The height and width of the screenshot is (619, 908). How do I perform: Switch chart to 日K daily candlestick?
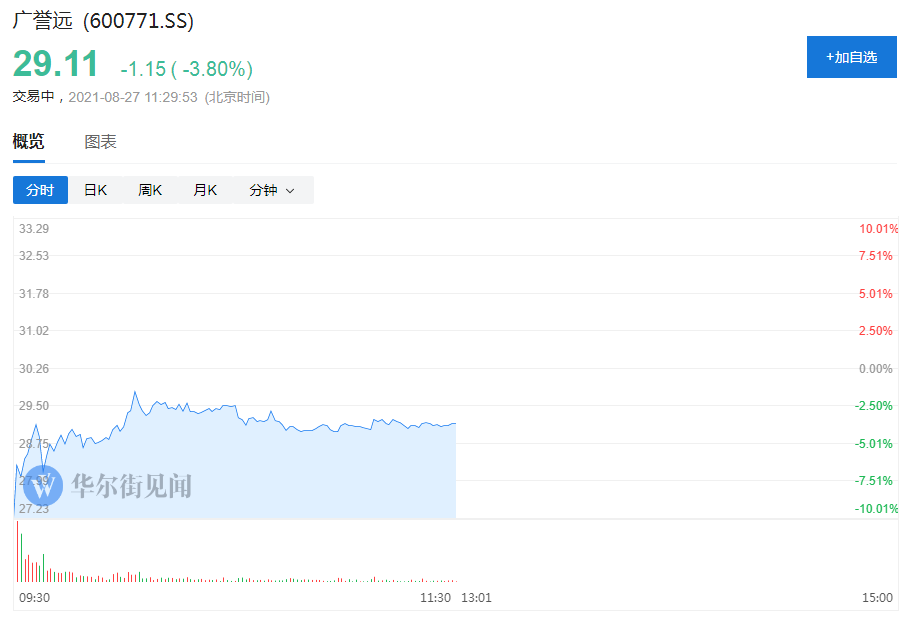click(x=95, y=190)
